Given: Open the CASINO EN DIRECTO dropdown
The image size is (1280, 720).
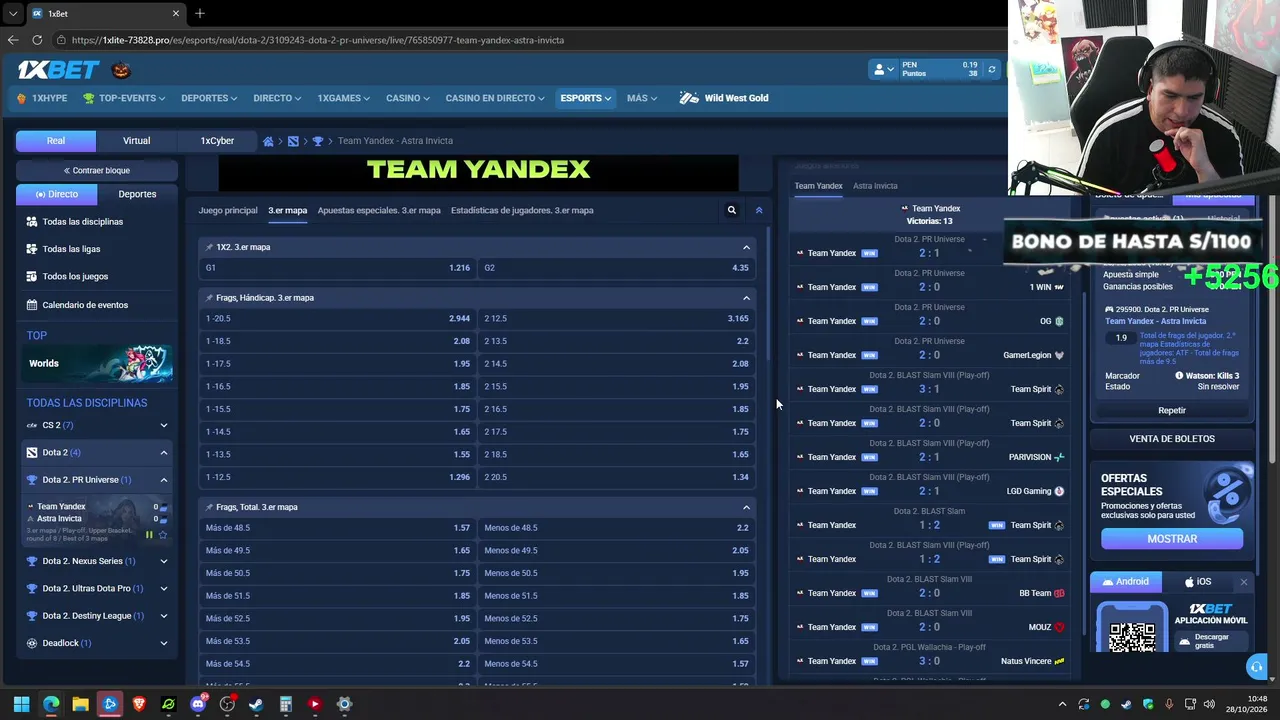Looking at the screenshot, I should [x=495, y=98].
